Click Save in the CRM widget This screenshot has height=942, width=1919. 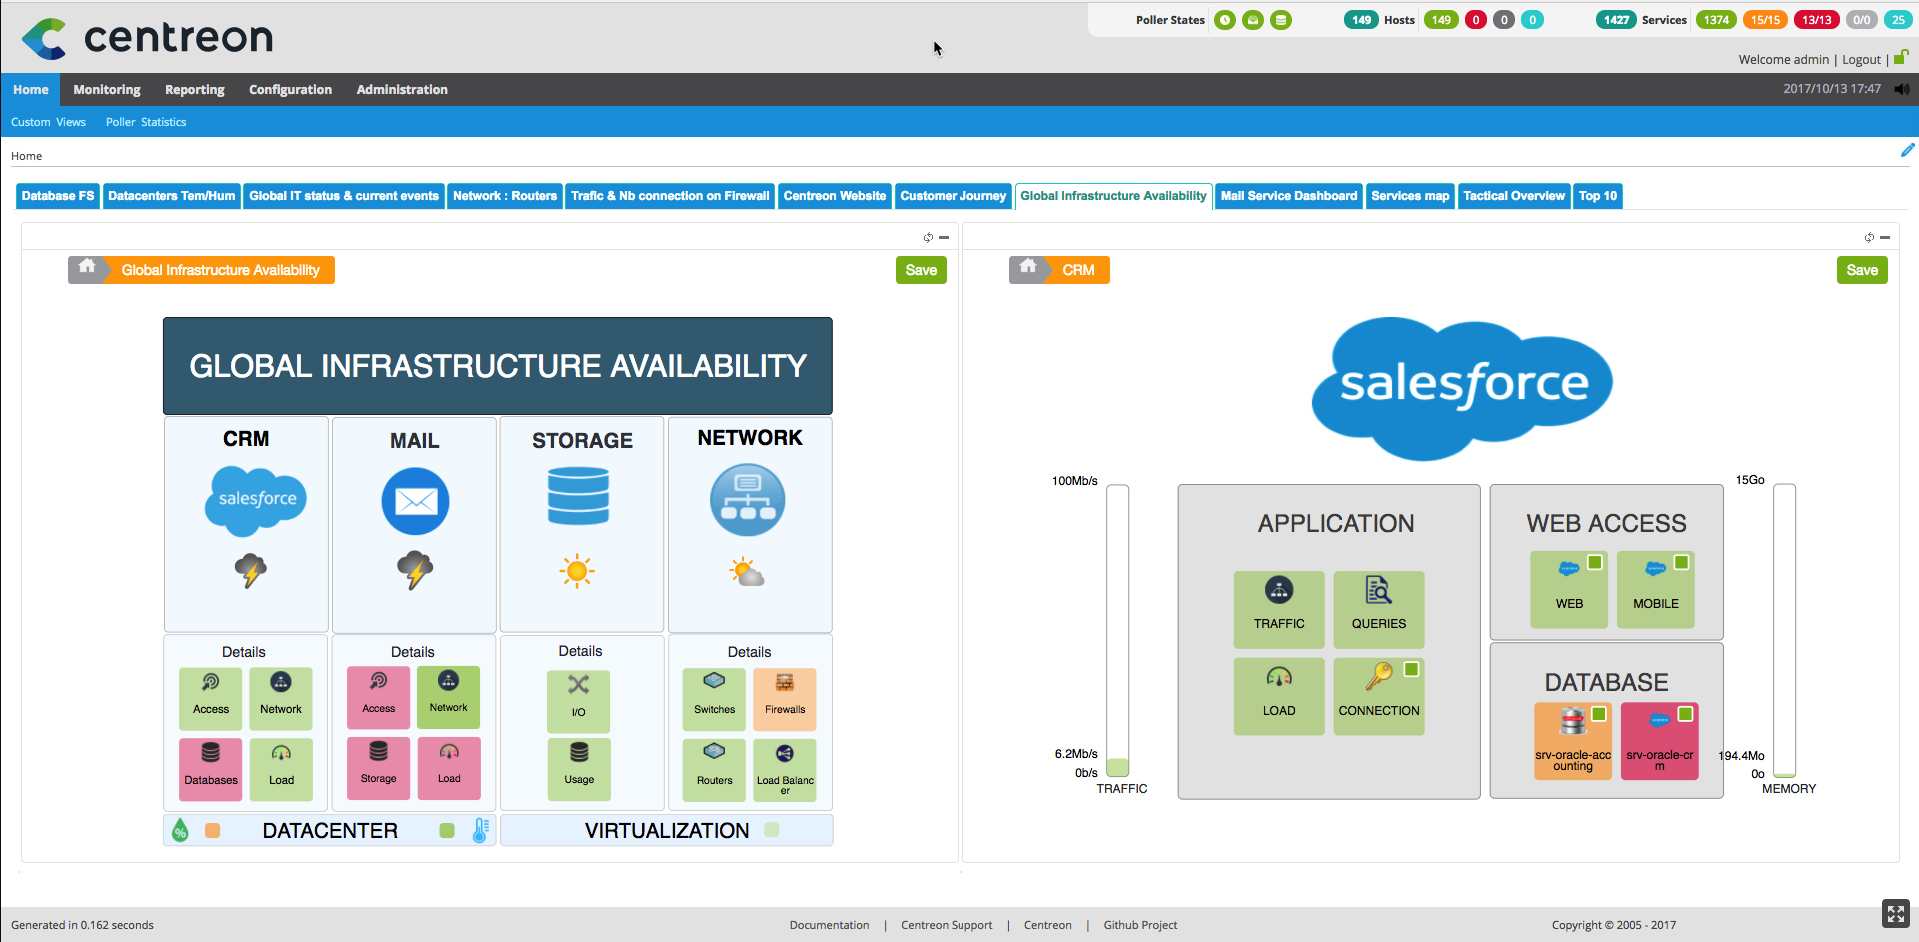coord(1862,270)
